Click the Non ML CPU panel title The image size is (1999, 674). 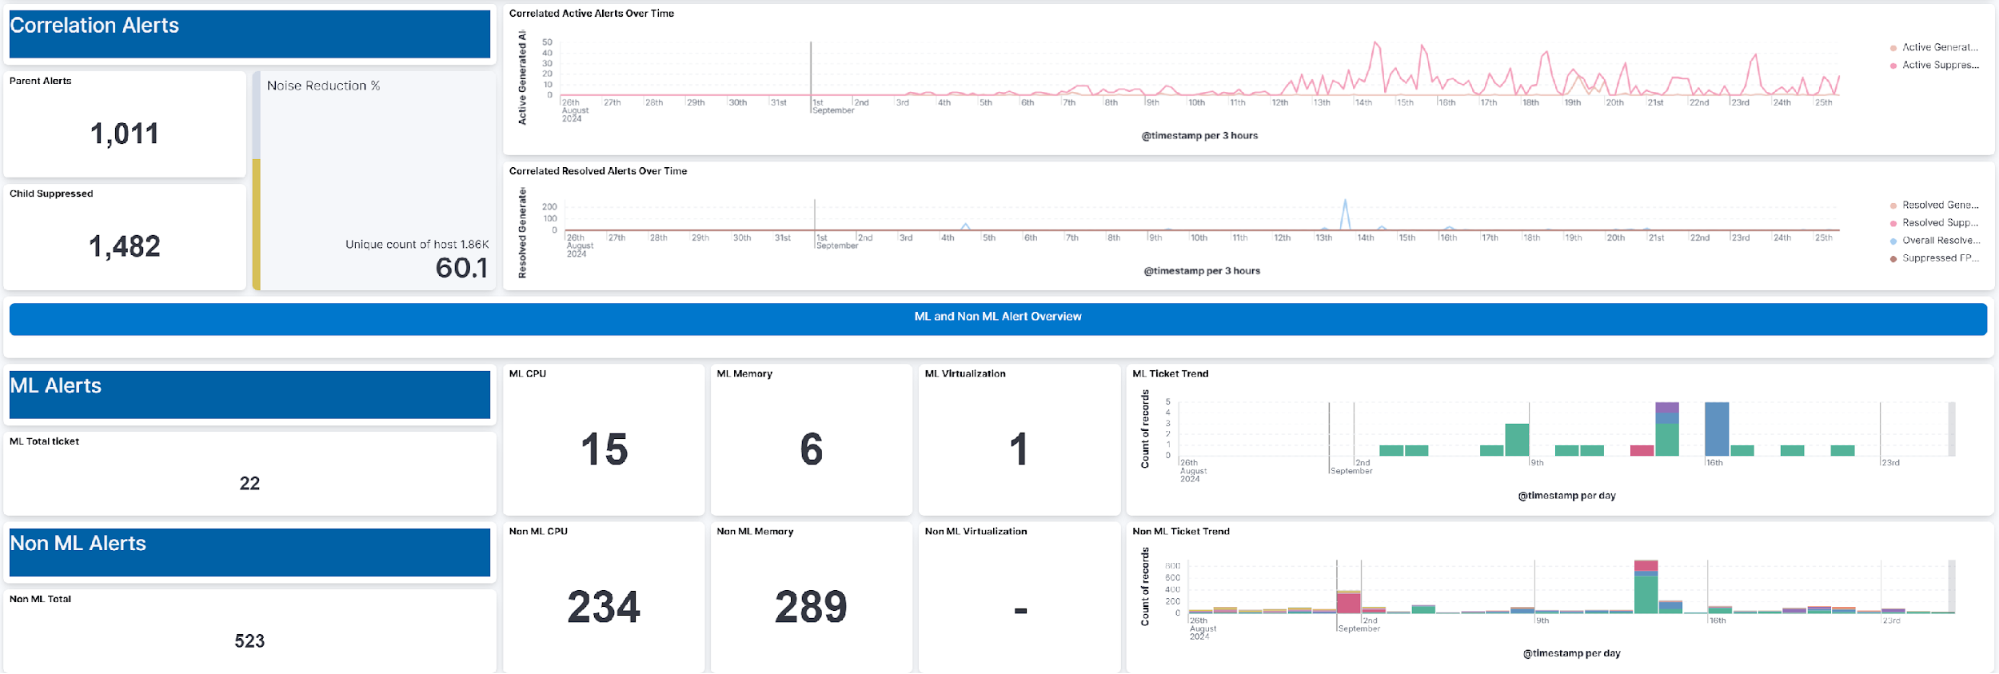pos(538,532)
